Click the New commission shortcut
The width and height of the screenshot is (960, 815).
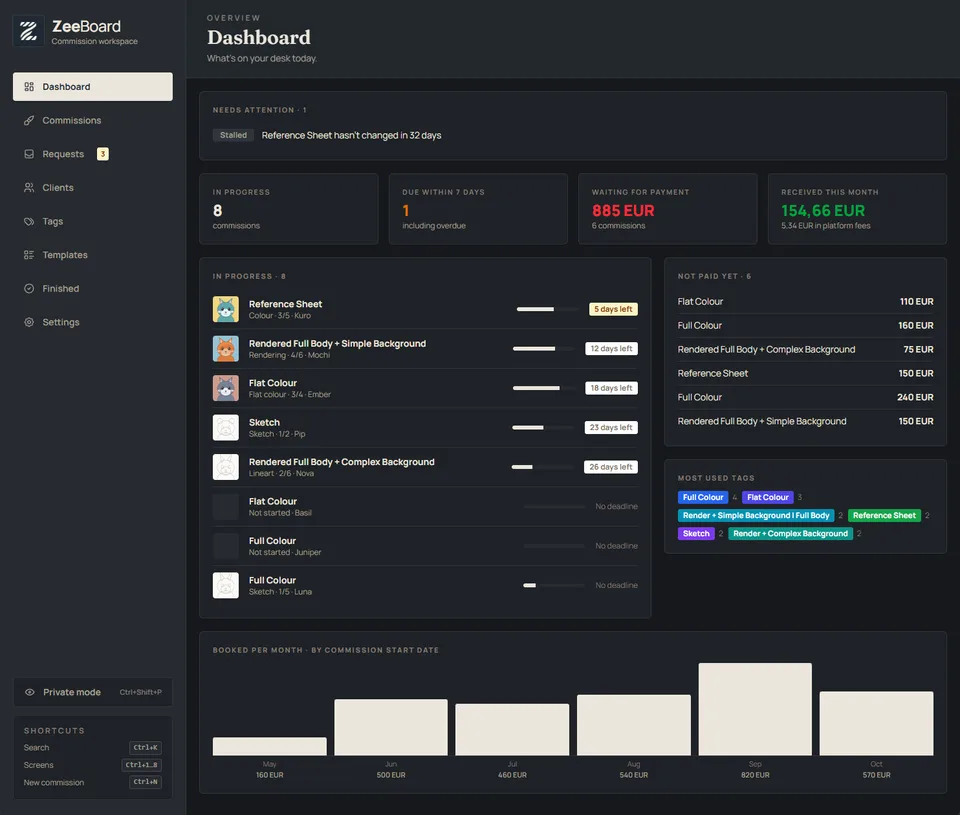click(92, 783)
